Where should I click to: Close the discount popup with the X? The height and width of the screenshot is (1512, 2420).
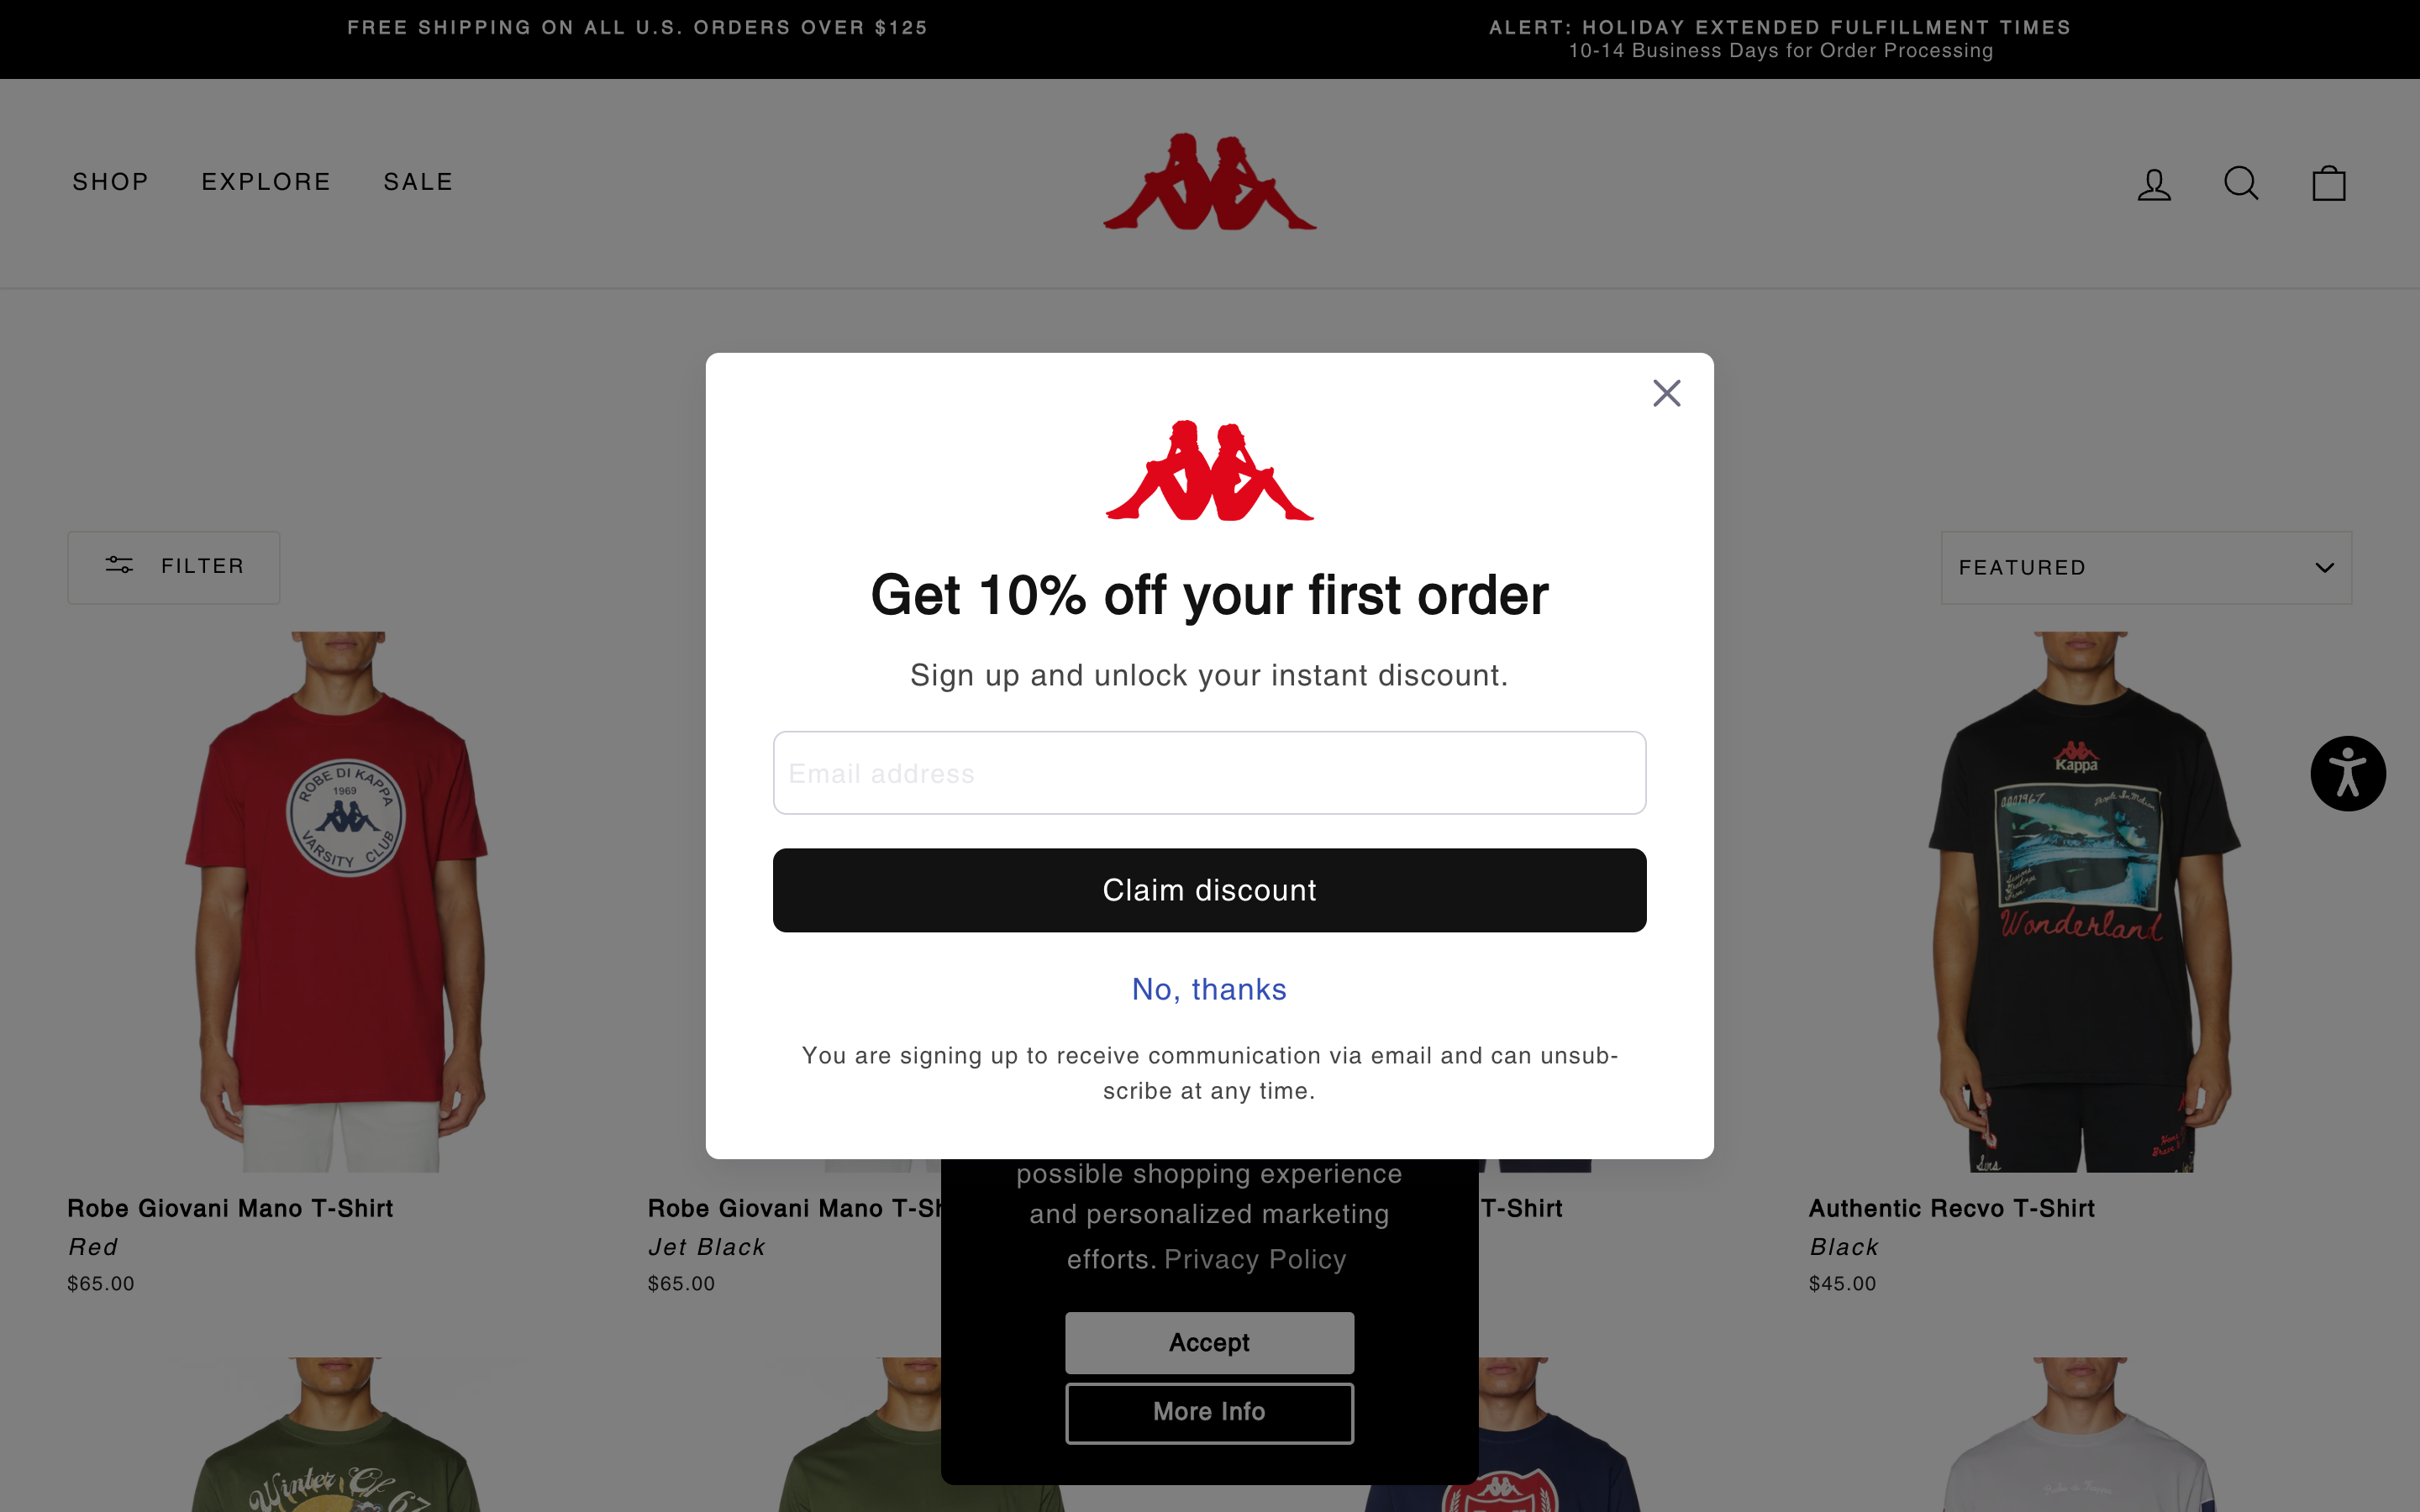pyautogui.click(x=1667, y=393)
